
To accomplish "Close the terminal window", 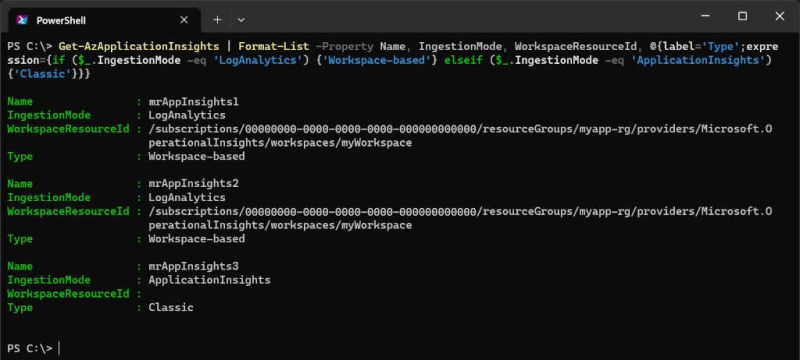I will click(x=780, y=16).
